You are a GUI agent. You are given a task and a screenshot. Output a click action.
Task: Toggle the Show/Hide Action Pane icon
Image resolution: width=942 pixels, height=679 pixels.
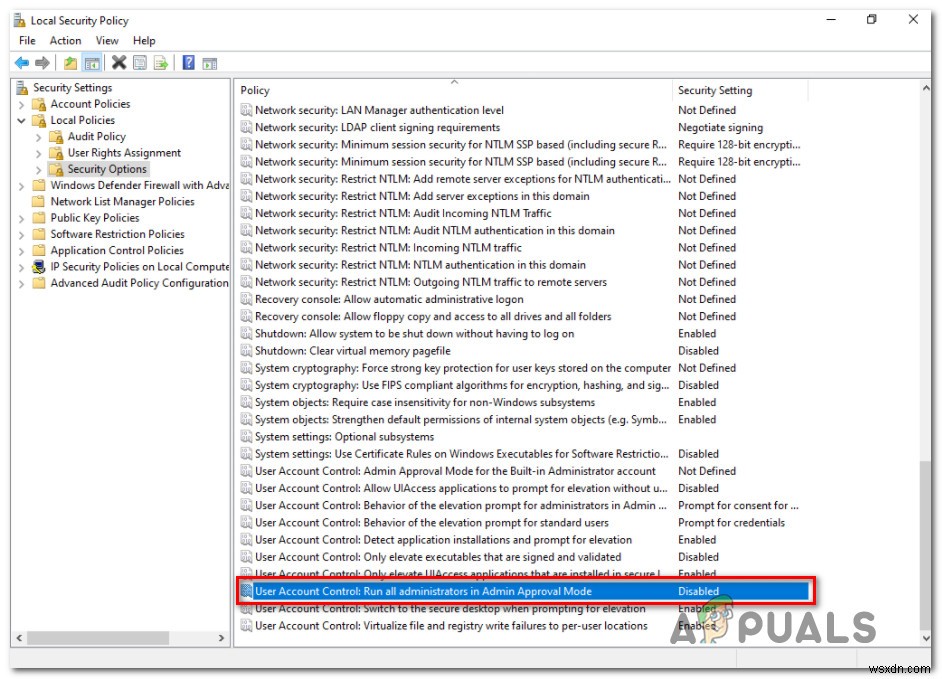coord(210,63)
